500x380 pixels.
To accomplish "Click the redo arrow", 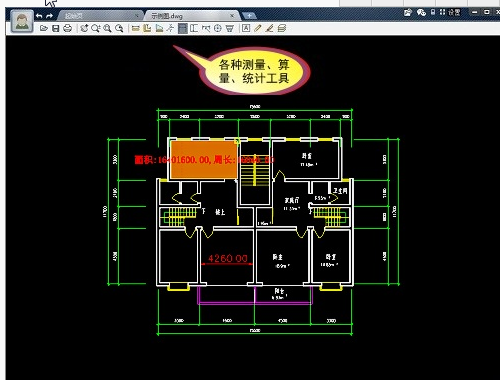I will (50, 16).
